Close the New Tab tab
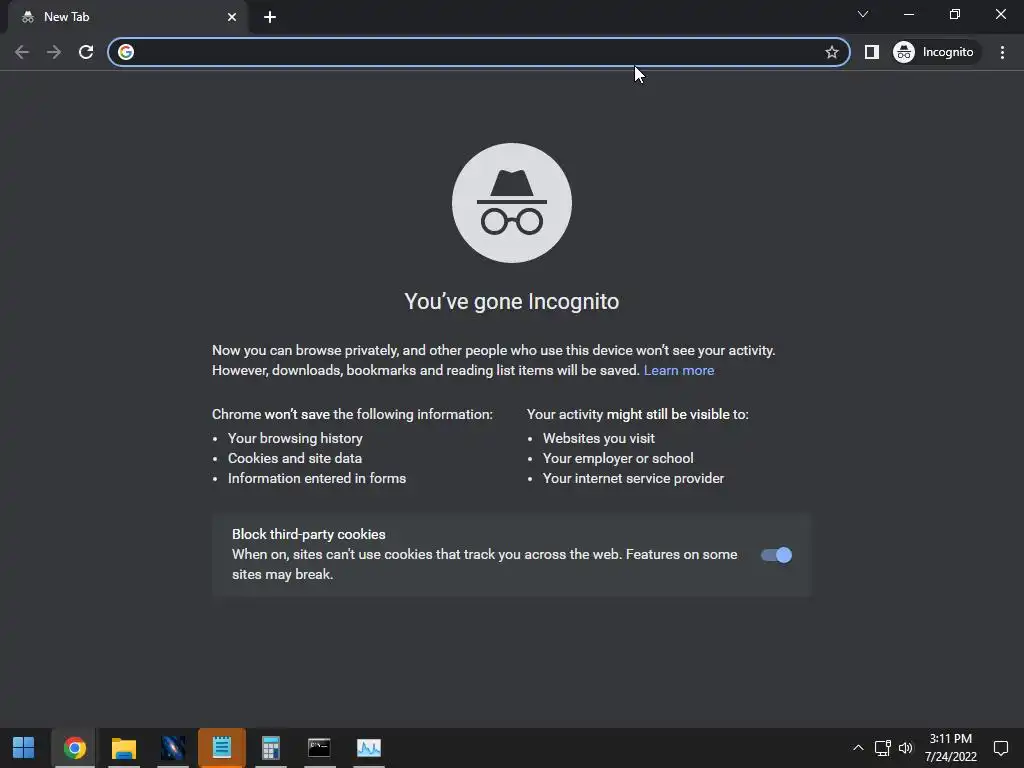The image size is (1024, 768). tap(232, 17)
